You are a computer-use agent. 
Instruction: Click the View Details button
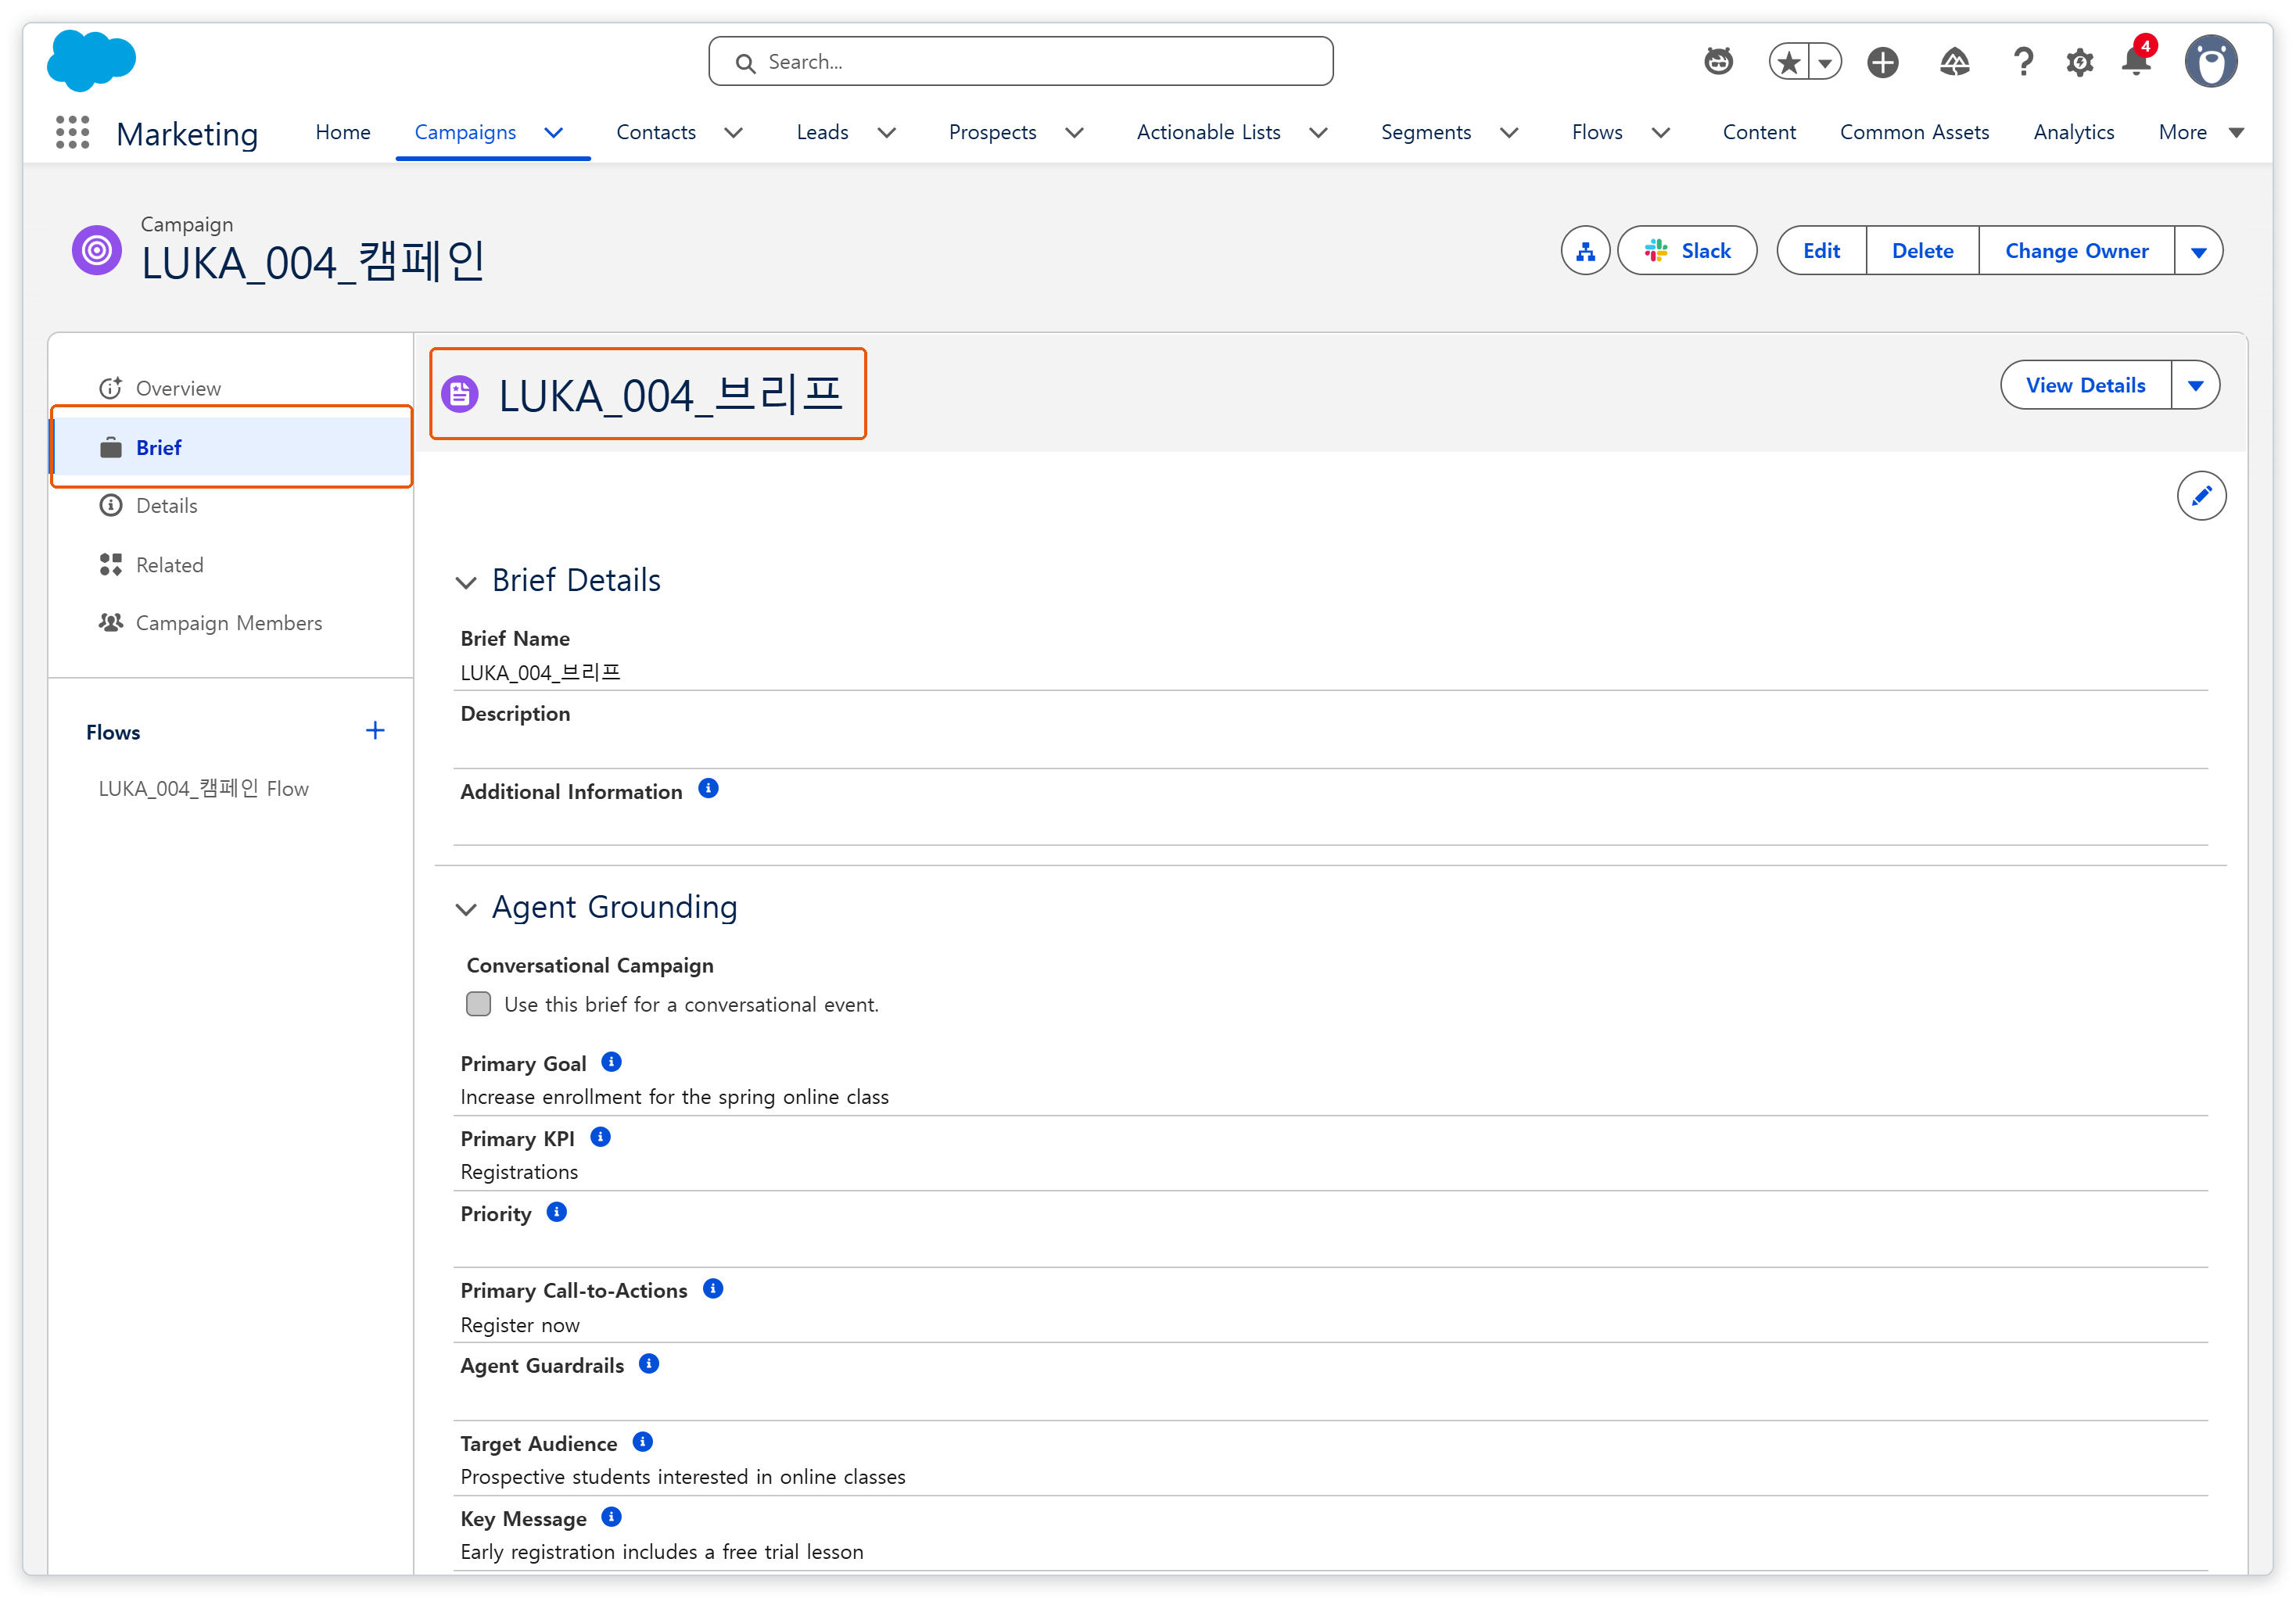click(x=2085, y=385)
